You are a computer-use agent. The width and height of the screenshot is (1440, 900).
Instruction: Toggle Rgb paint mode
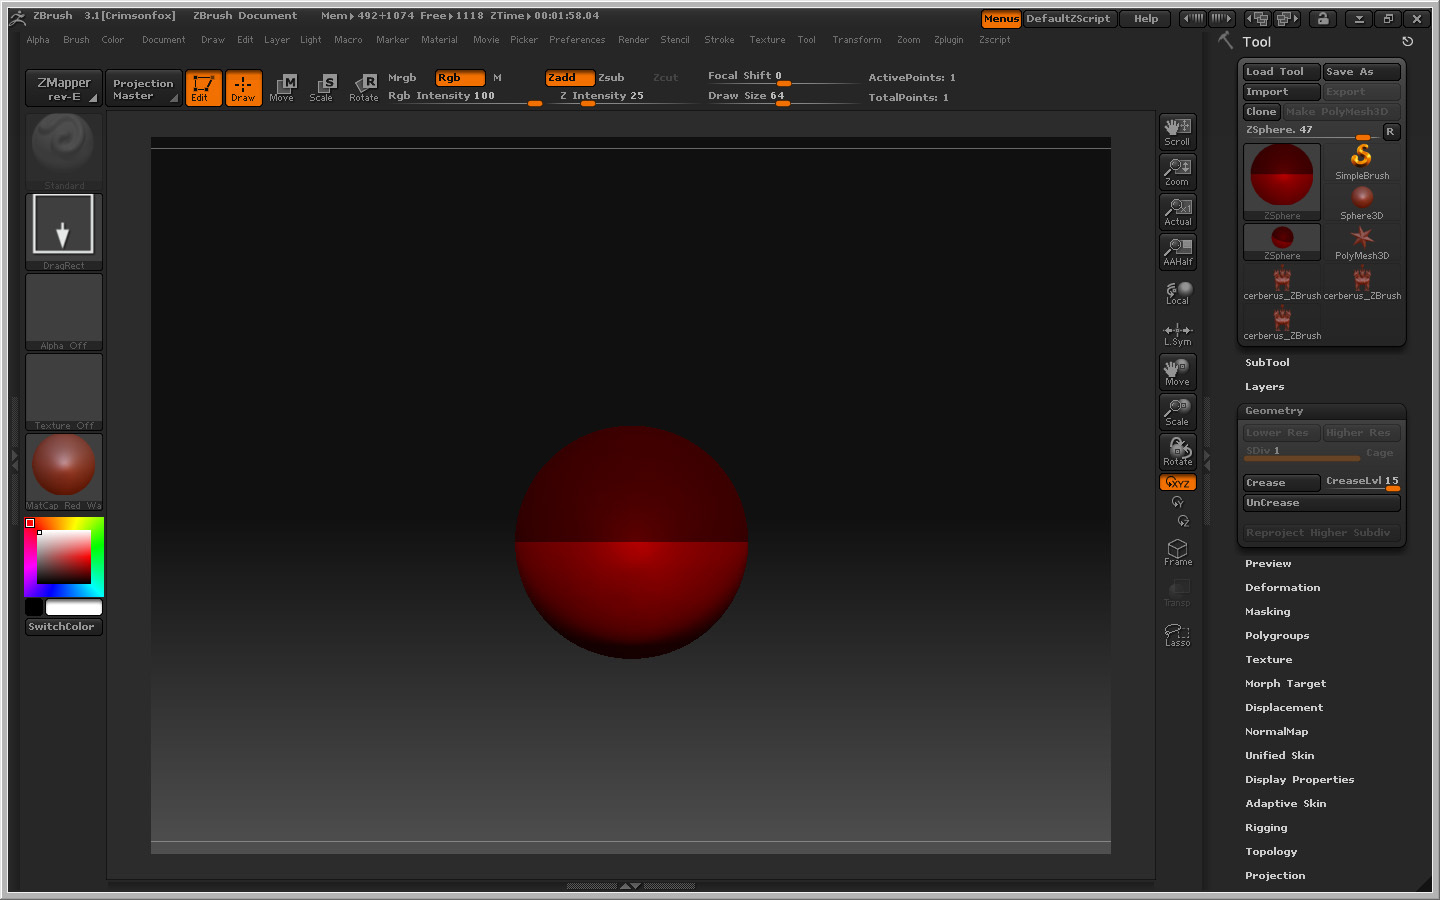459,77
